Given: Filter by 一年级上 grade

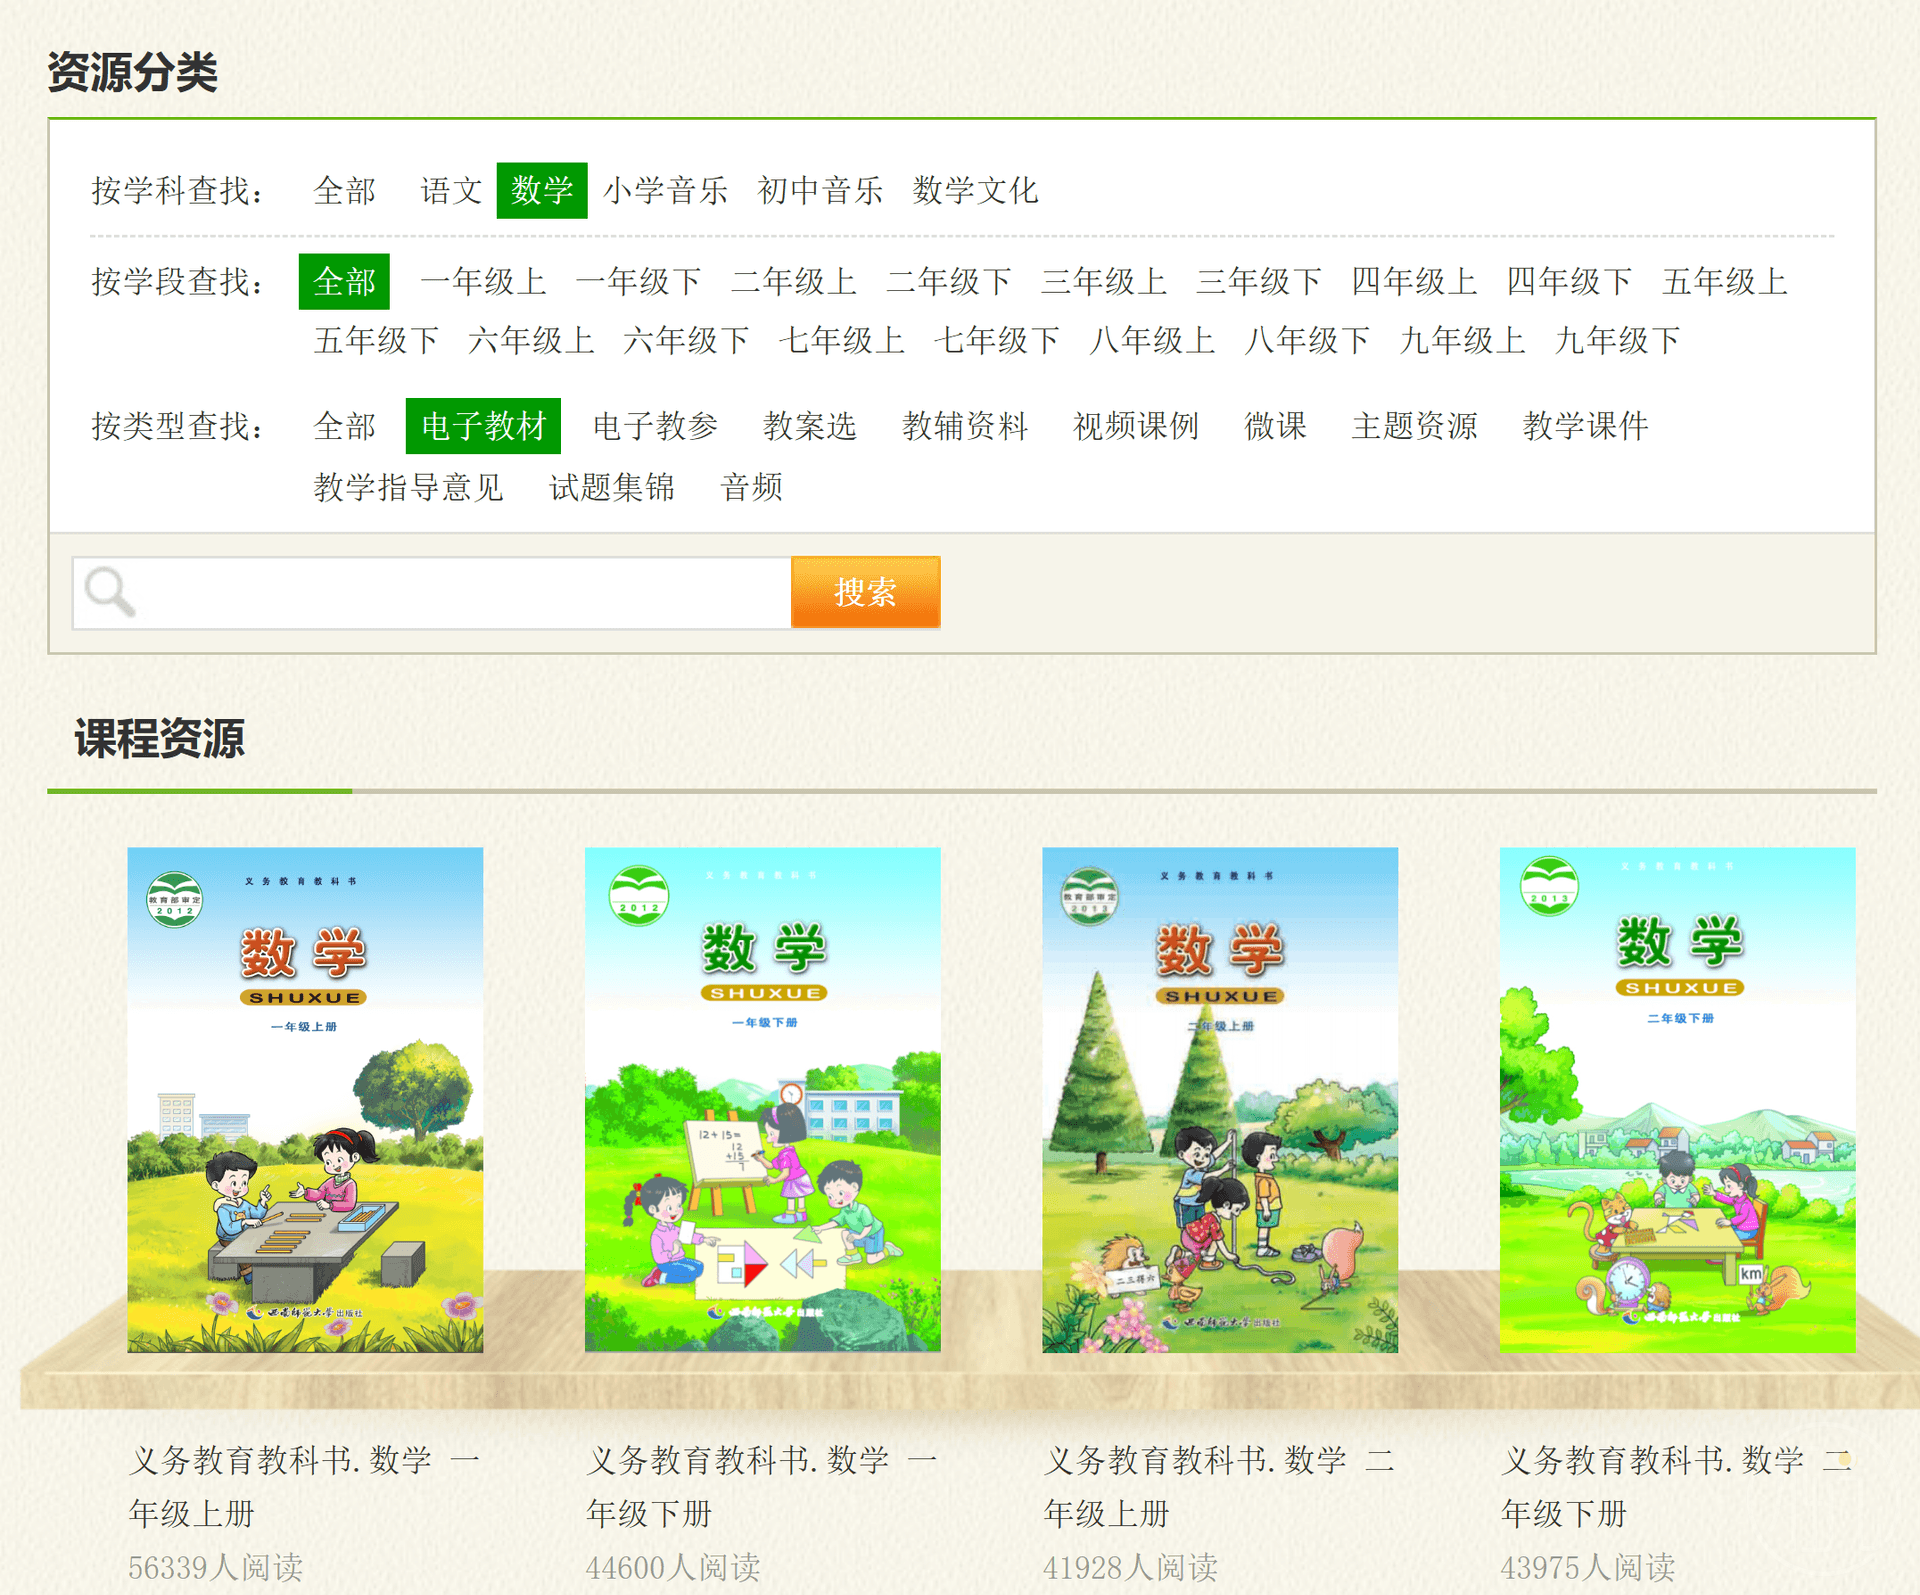Looking at the screenshot, I should click(x=484, y=281).
